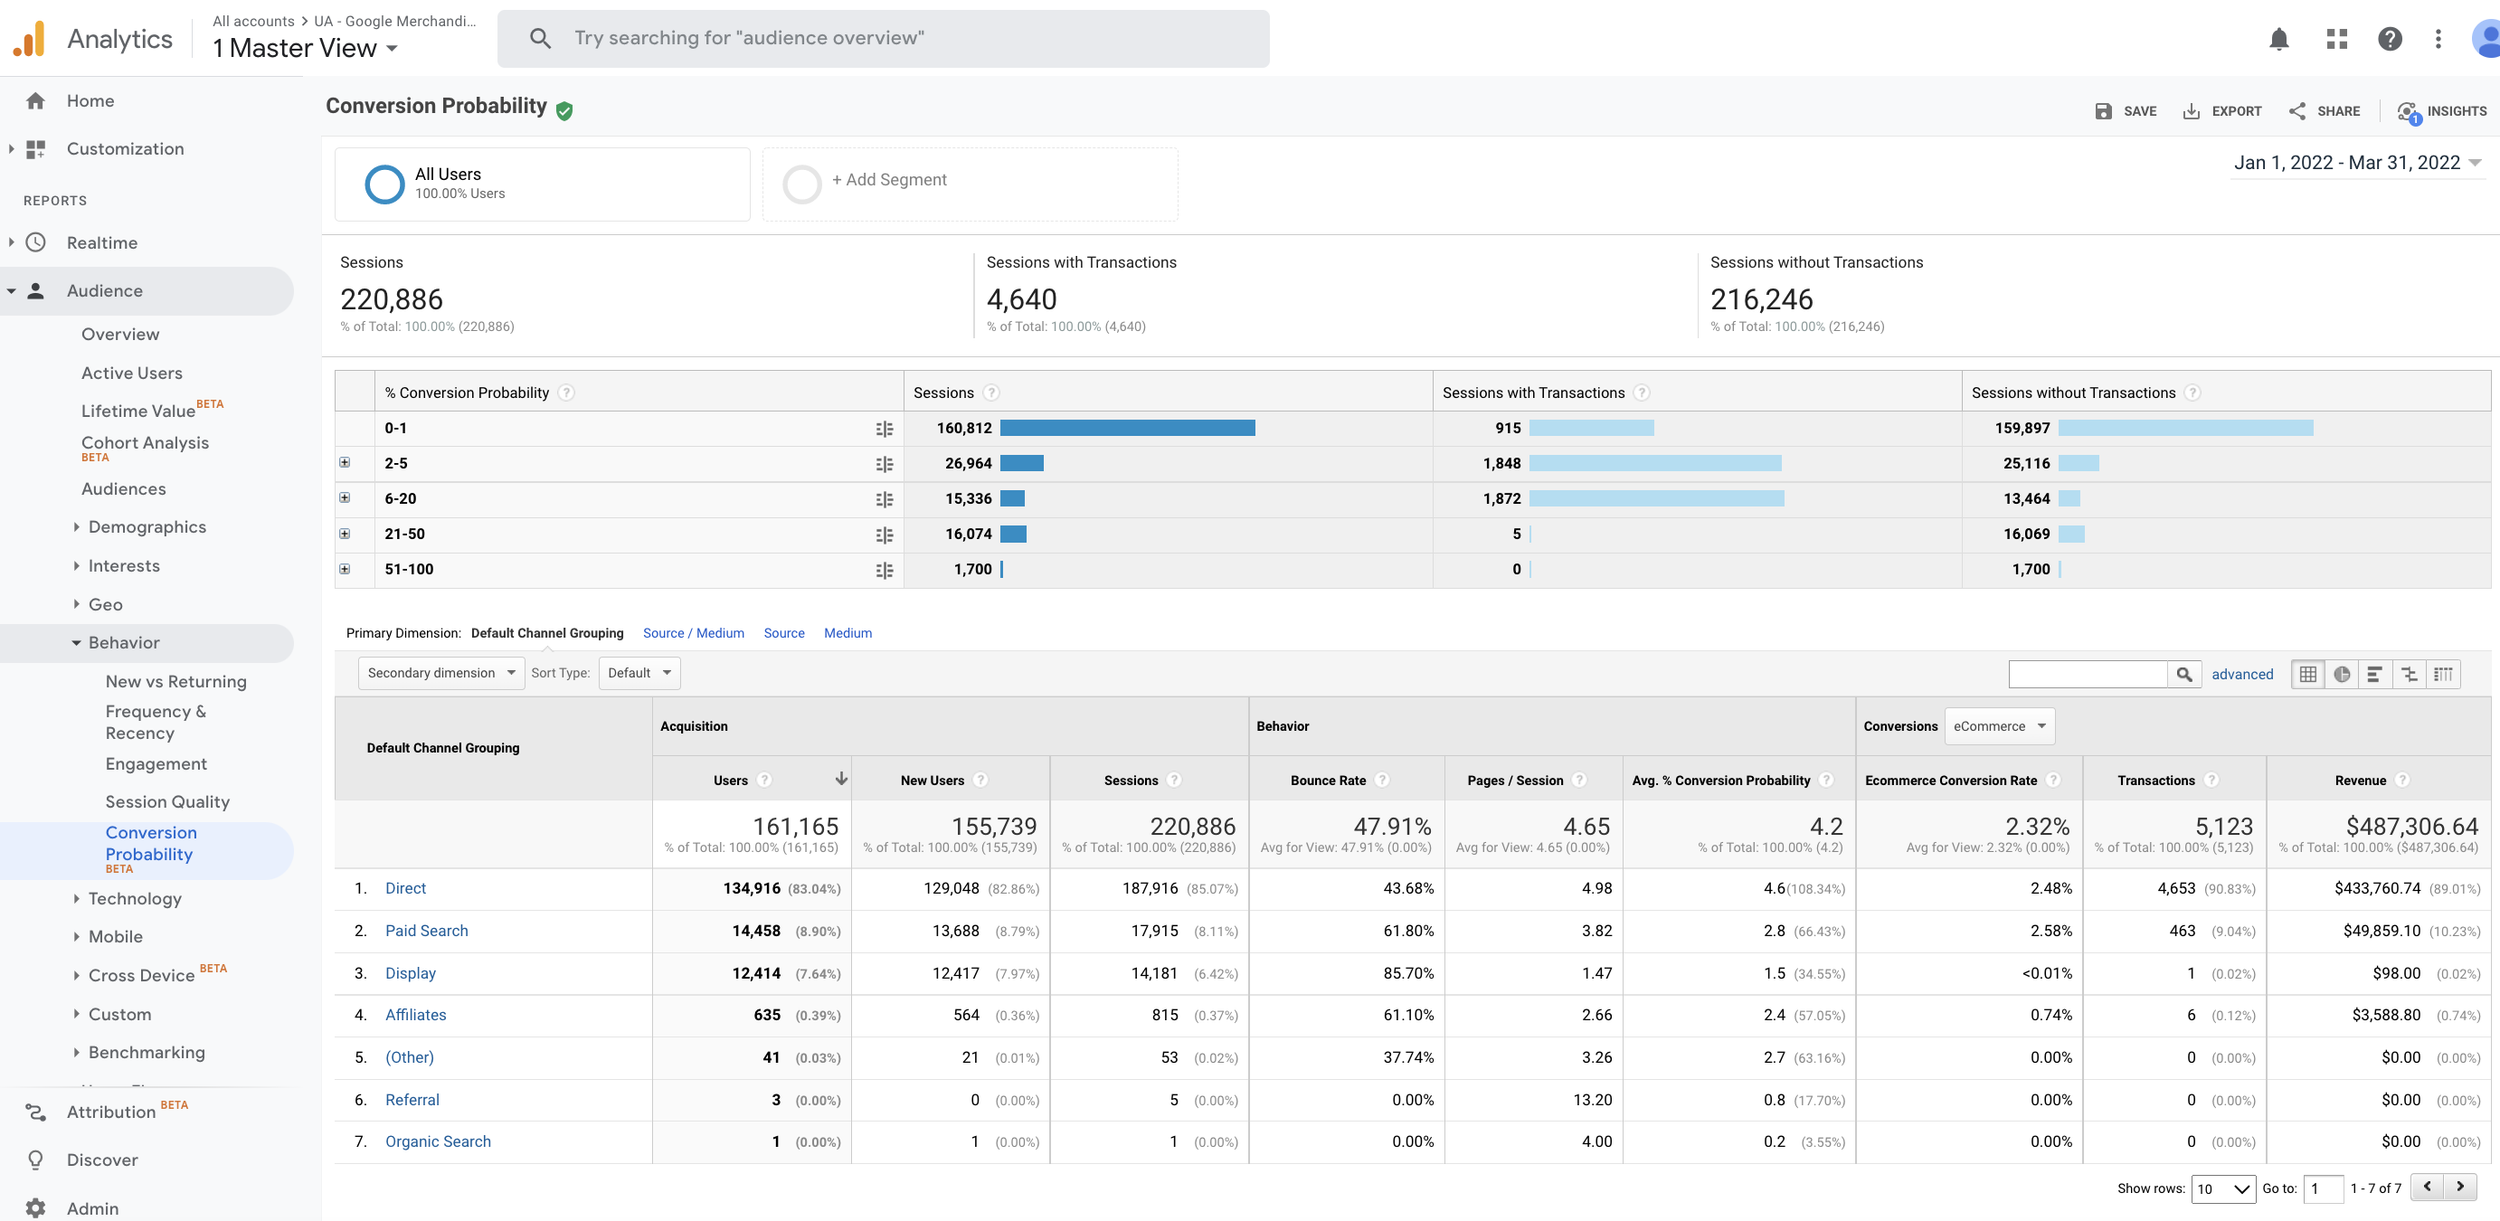Select the Add Segment circle
The height and width of the screenshot is (1221, 2500).
tap(801, 184)
